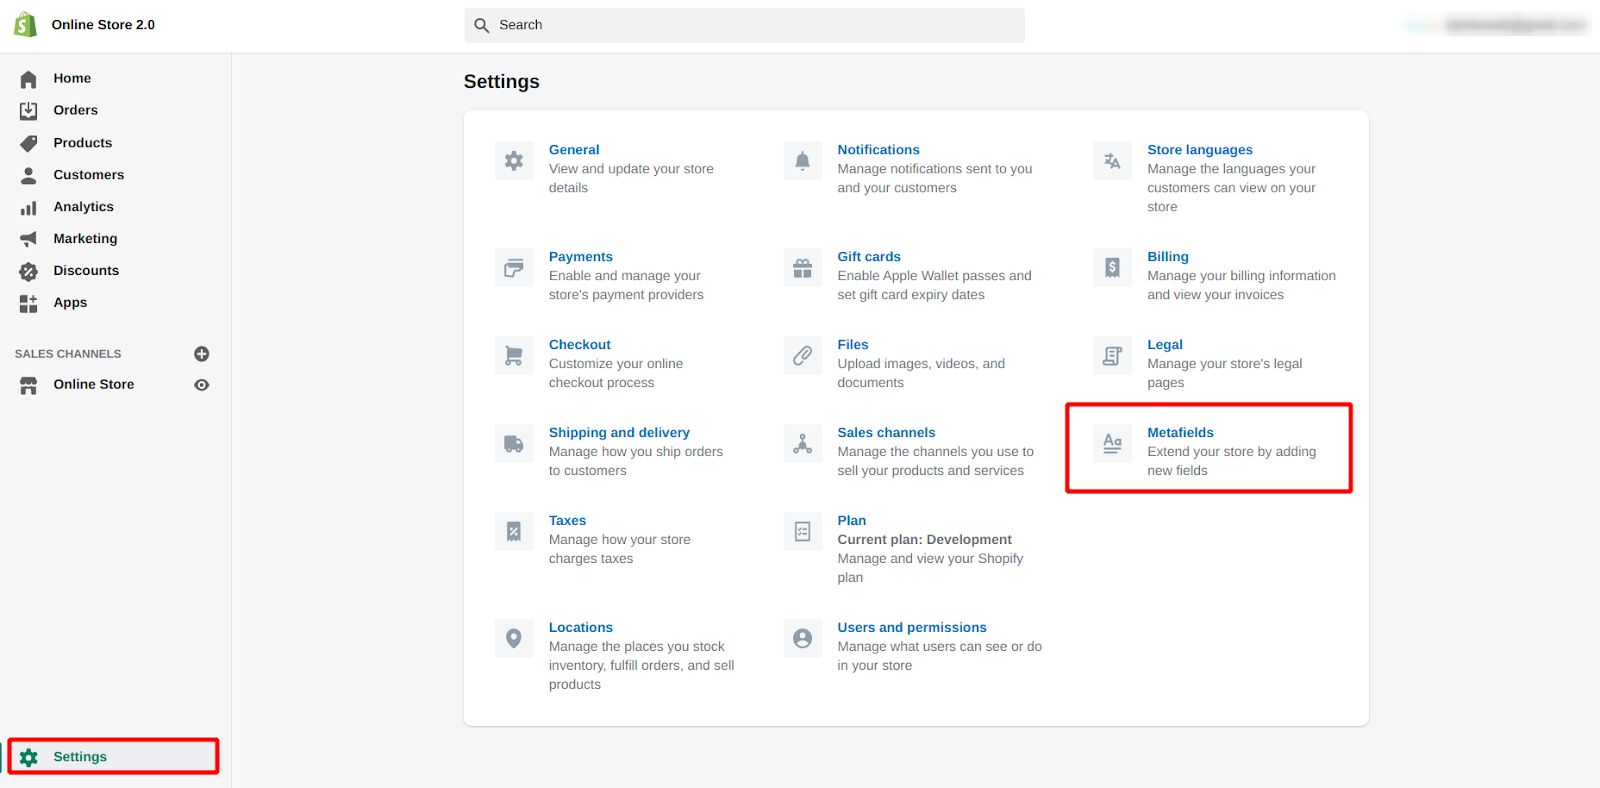Click the Orders inbox icon
This screenshot has height=788, width=1600.
pyautogui.click(x=28, y=111)
